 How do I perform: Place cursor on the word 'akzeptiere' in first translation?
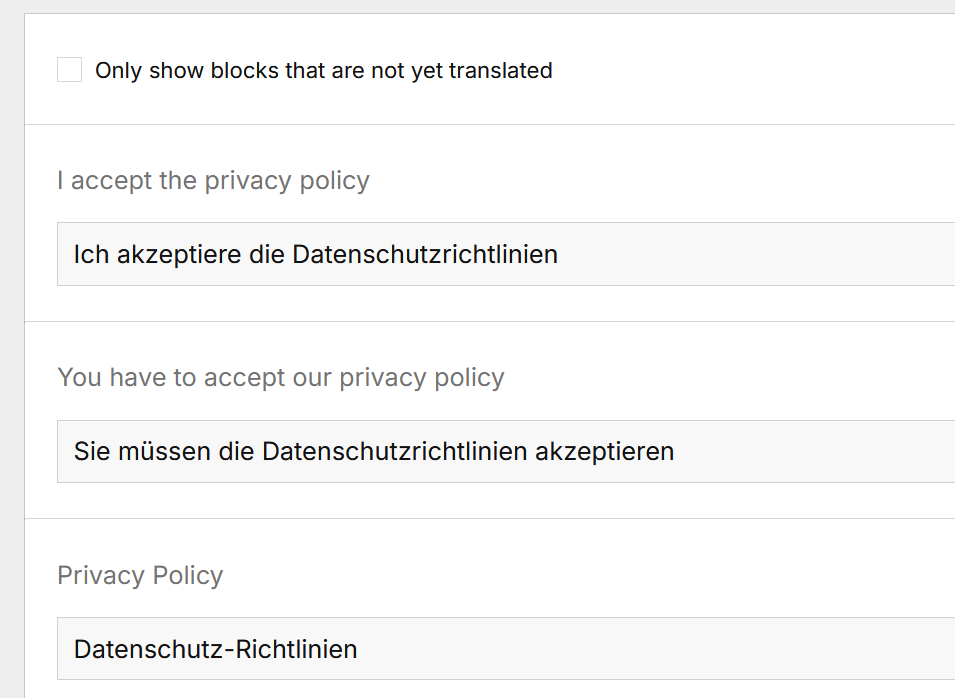point(171,255)
